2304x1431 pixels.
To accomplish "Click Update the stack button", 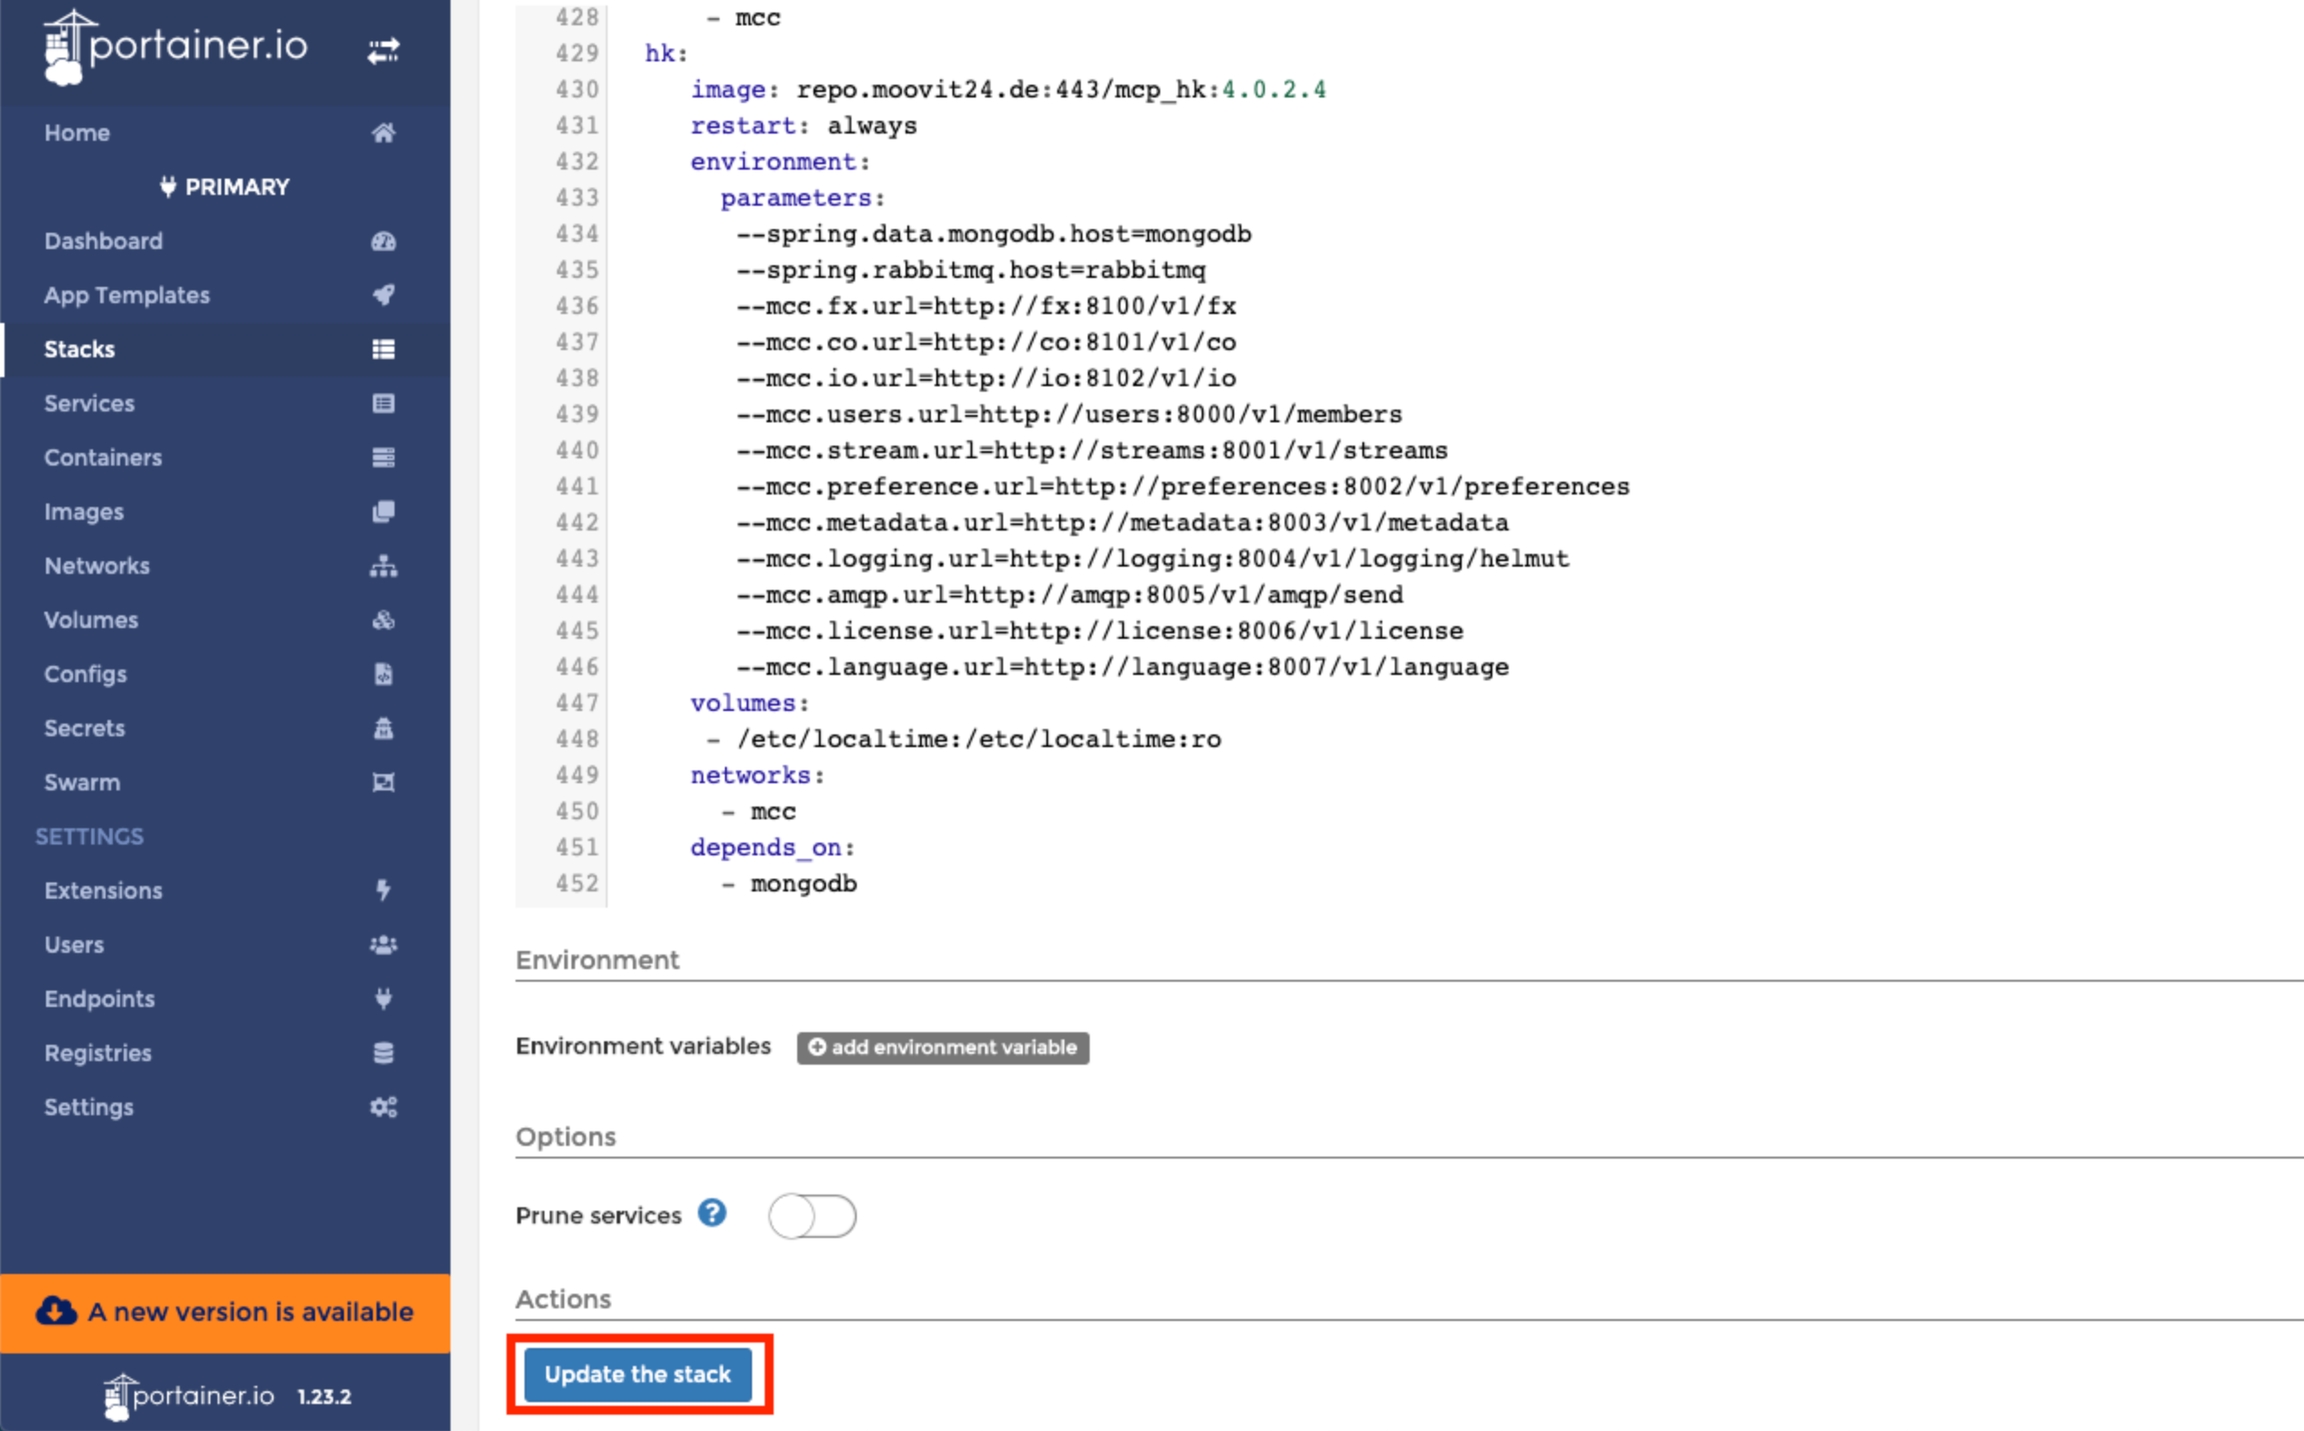I will pos(638,1374).
